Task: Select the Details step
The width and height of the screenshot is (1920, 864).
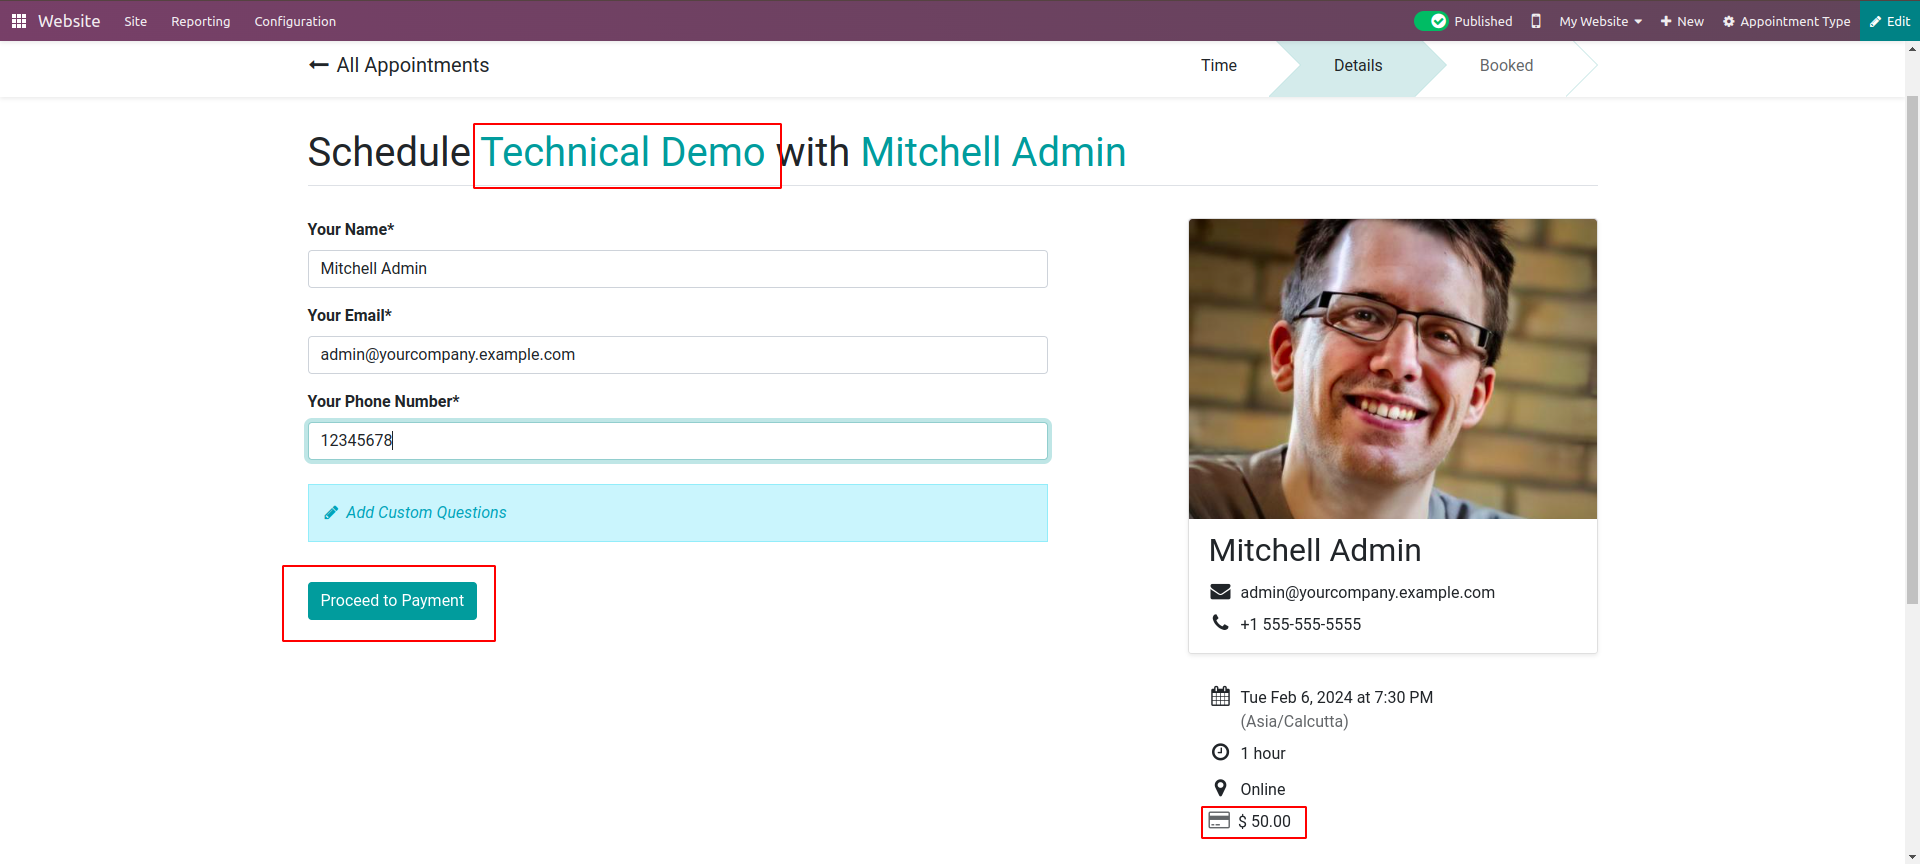Action: pyautogui.click(x=1358, y=65)
